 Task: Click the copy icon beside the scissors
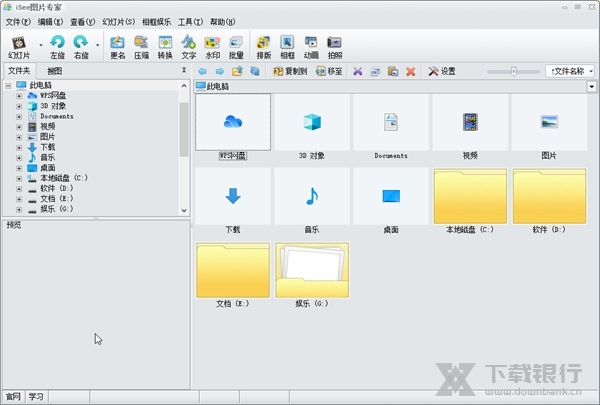(375, 71)
